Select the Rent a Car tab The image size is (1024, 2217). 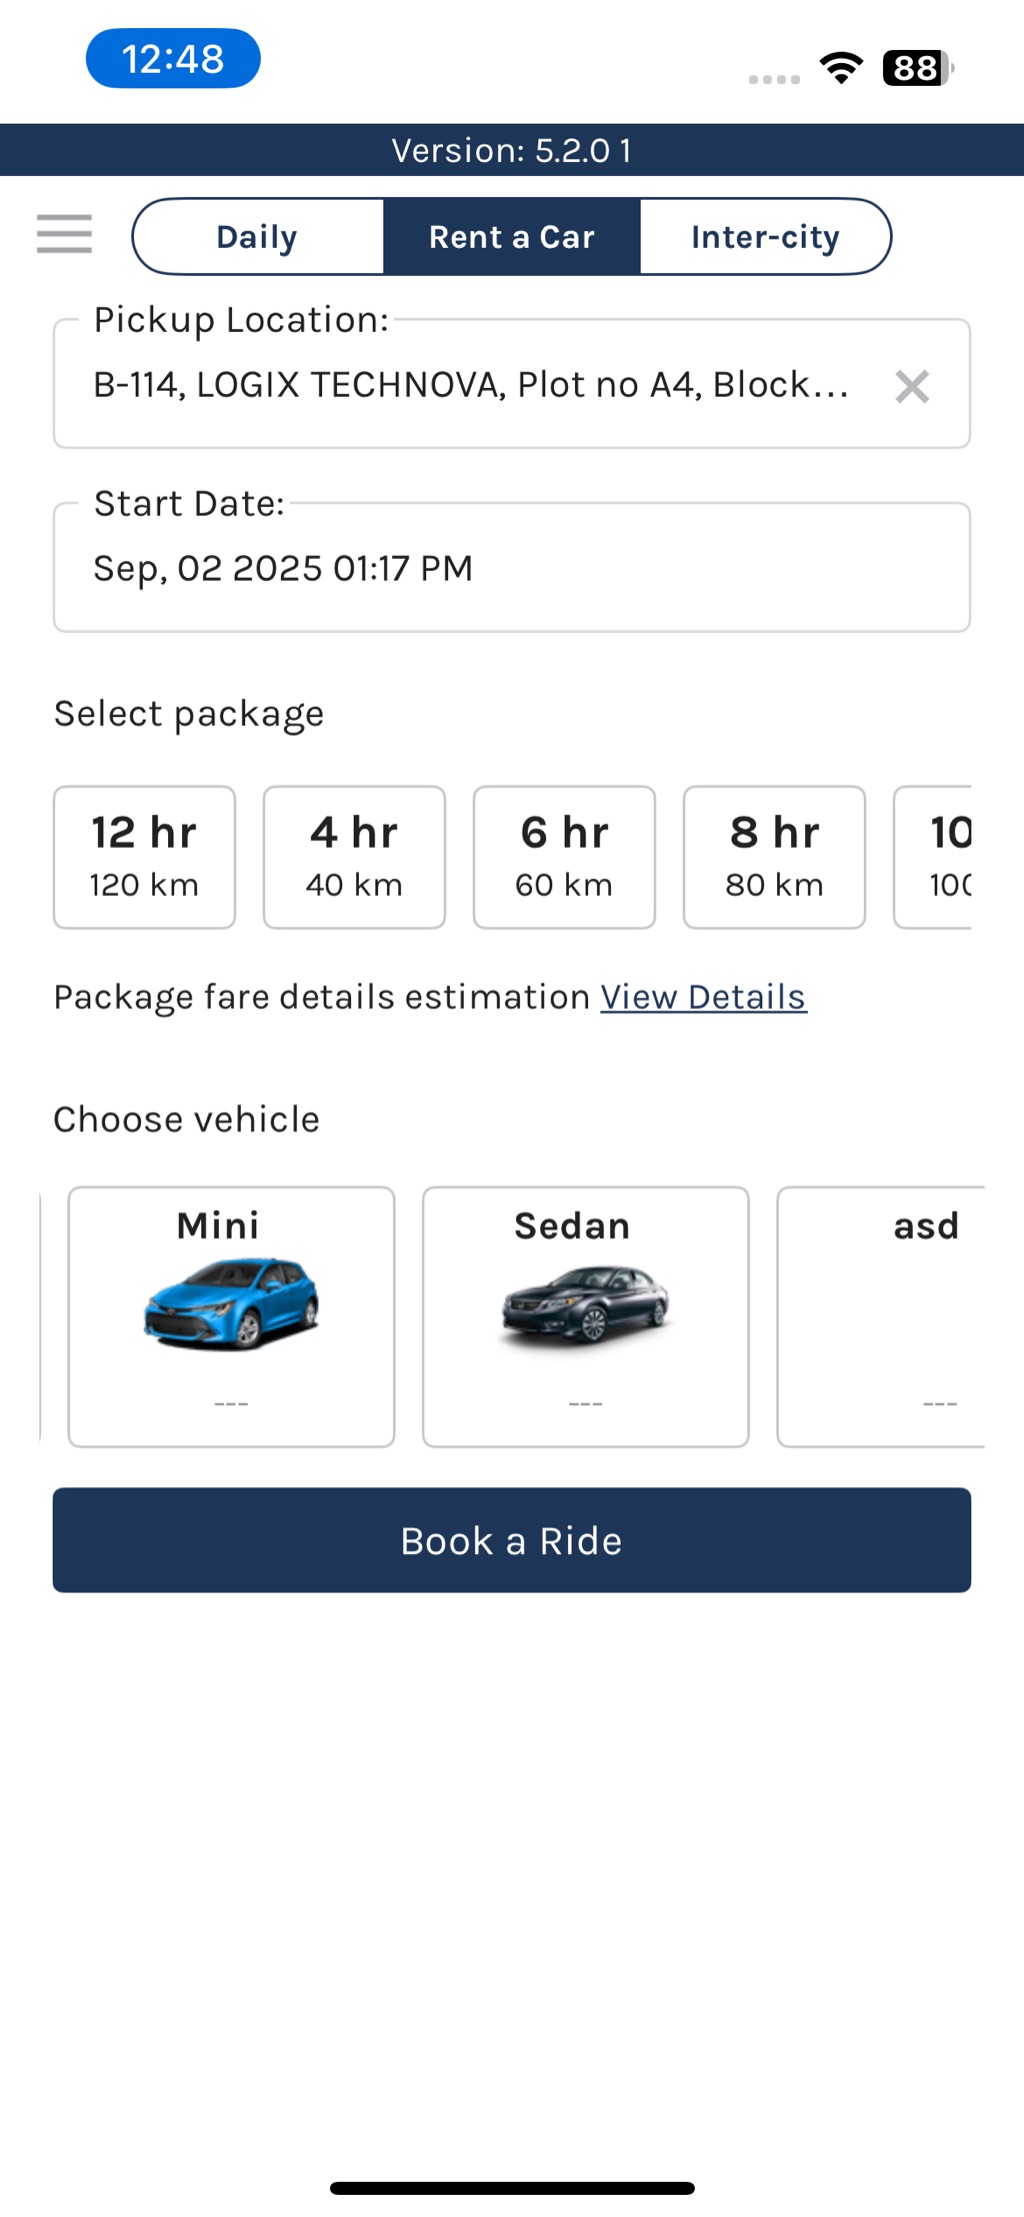click(x=511, y=237)
